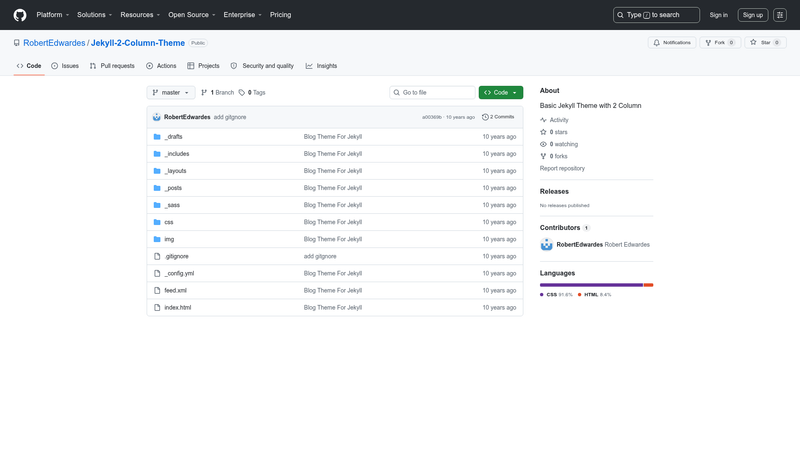Open the RobertEdwardes commit author avatar
Screen dimensions: 800x450
pos(157,117)
